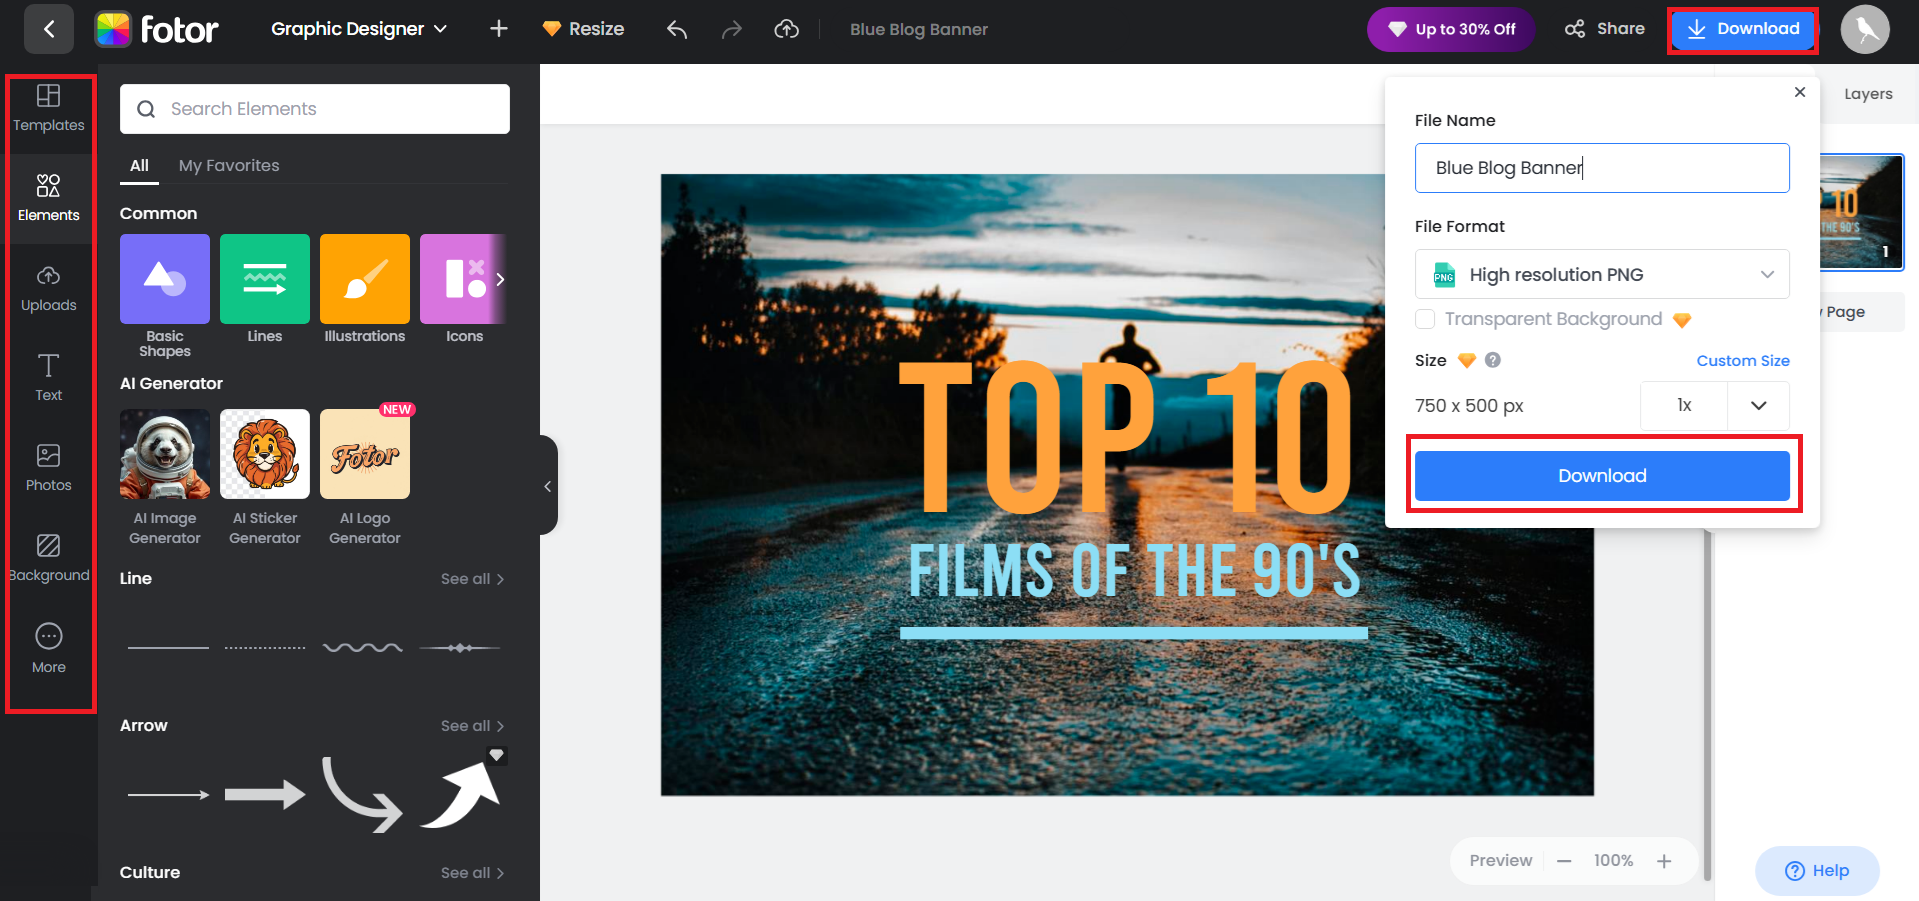Switch to My Favorites tab

pos(229,166)
